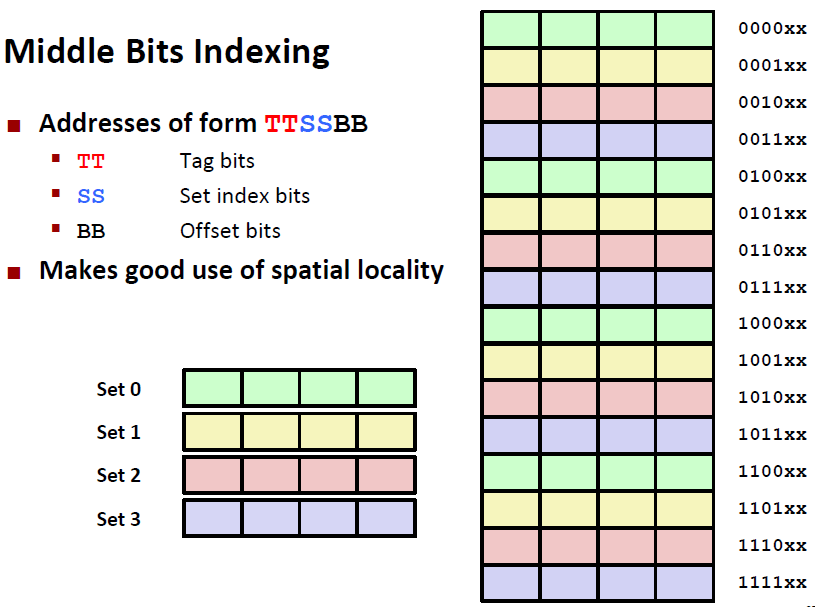Click the spatial locality bullet text
Viewport: 815px width, 607px height.
pos(241,270)
